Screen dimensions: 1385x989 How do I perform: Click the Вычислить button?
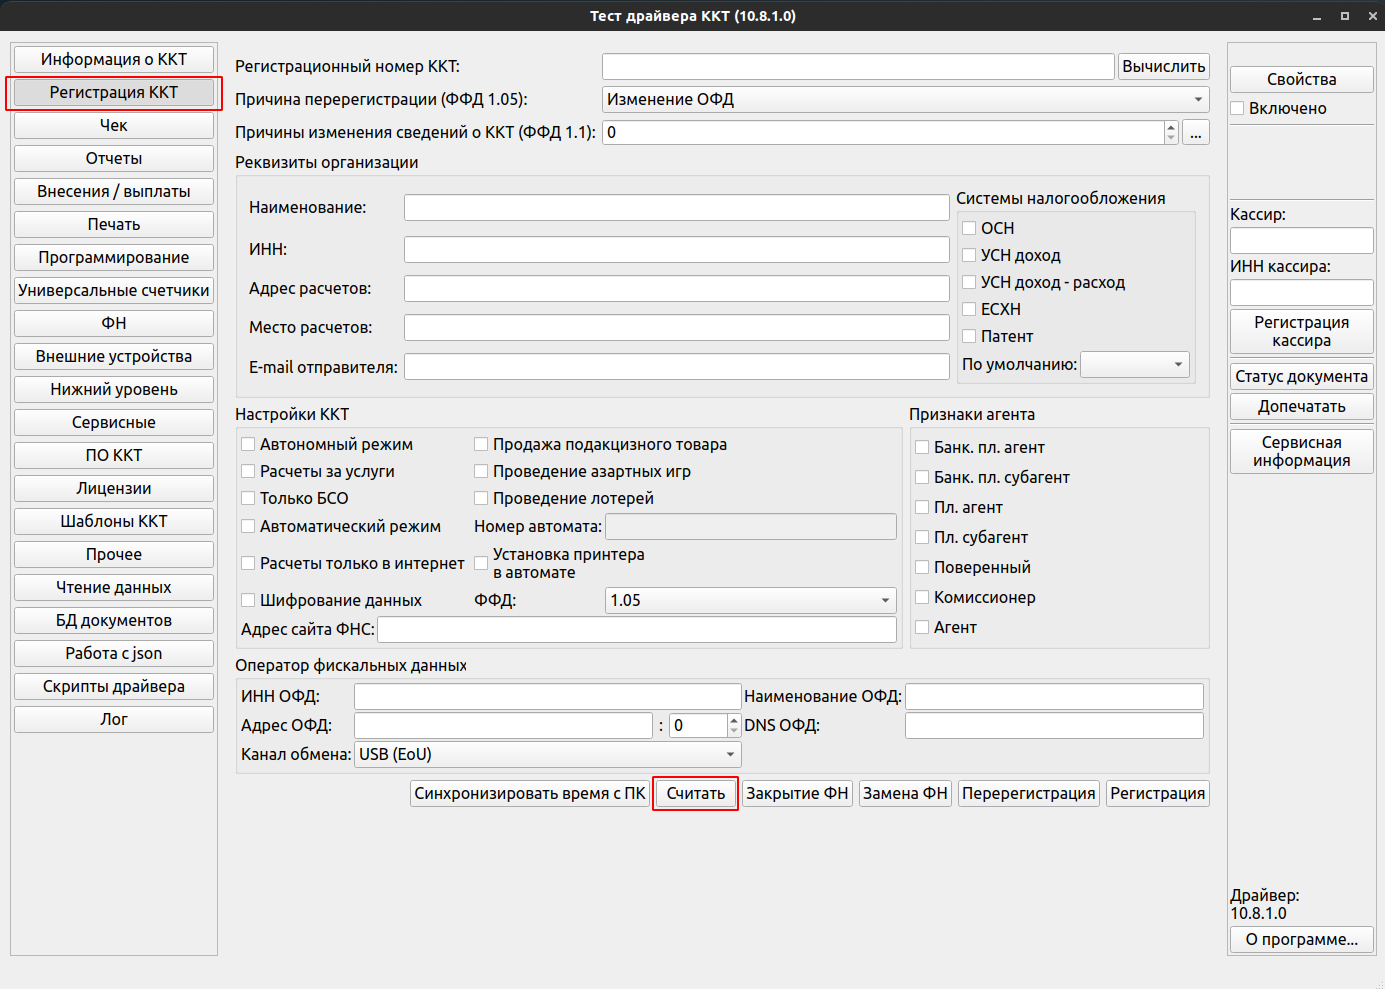coord(1163,67)
